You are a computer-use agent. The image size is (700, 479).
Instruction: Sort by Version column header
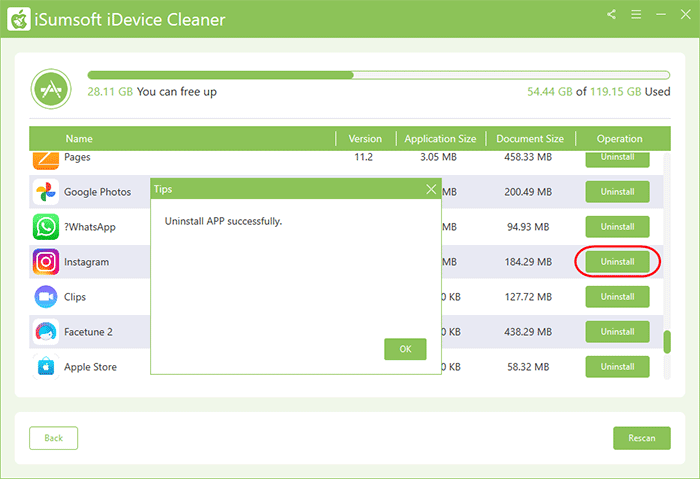(x=365, y=139)
